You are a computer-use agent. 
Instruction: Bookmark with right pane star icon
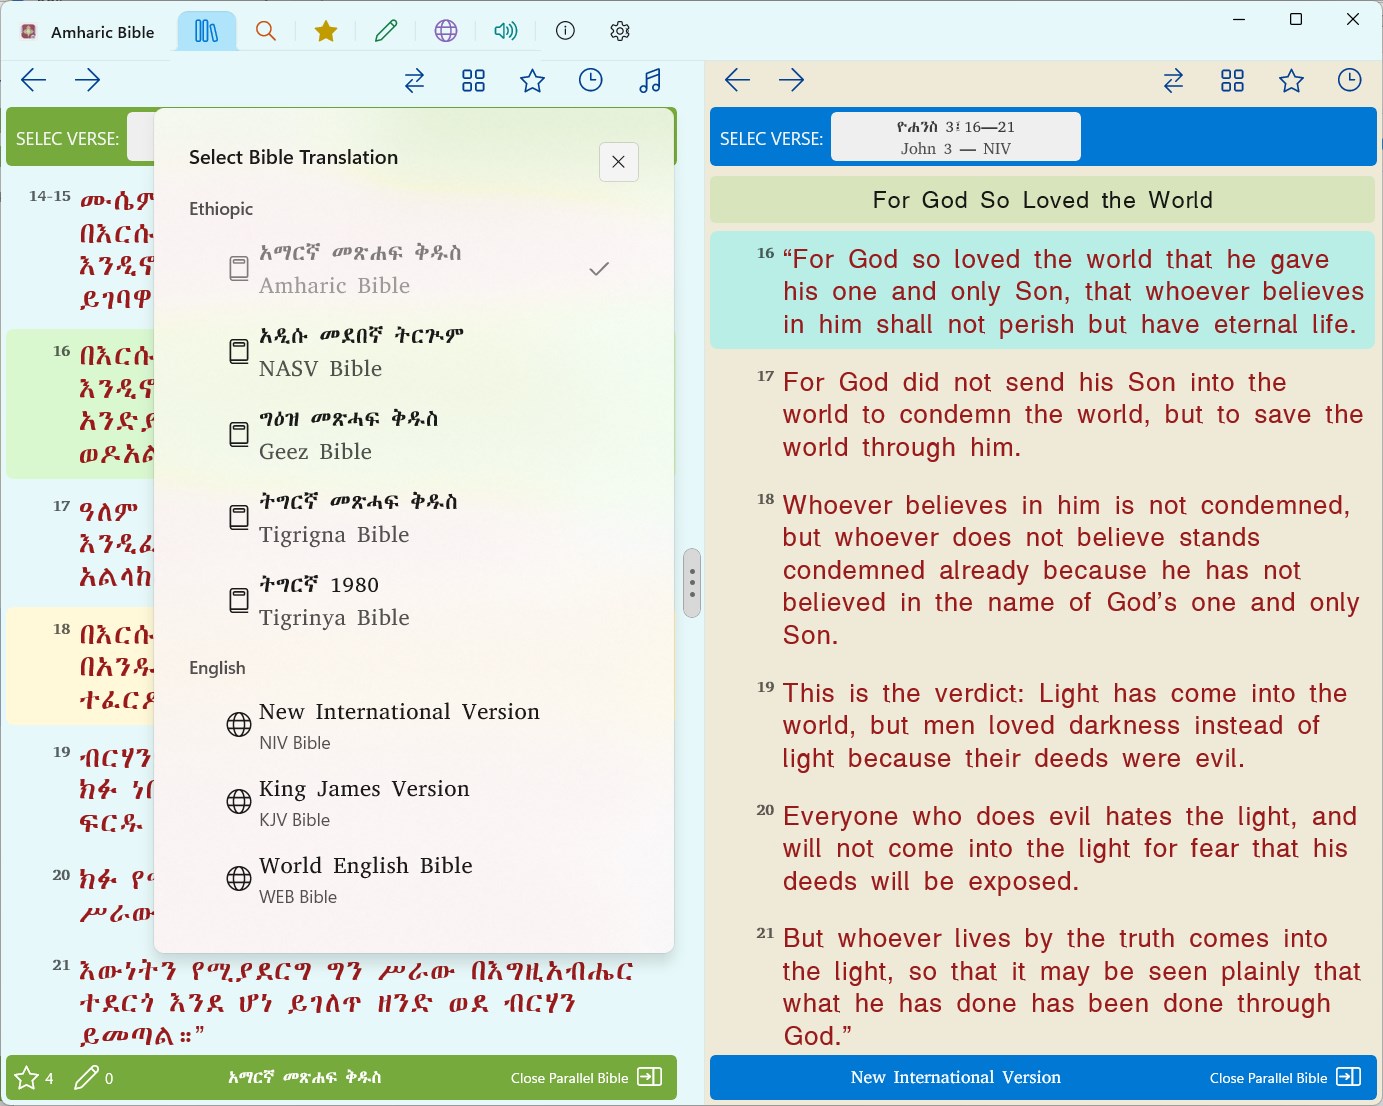1291,81
